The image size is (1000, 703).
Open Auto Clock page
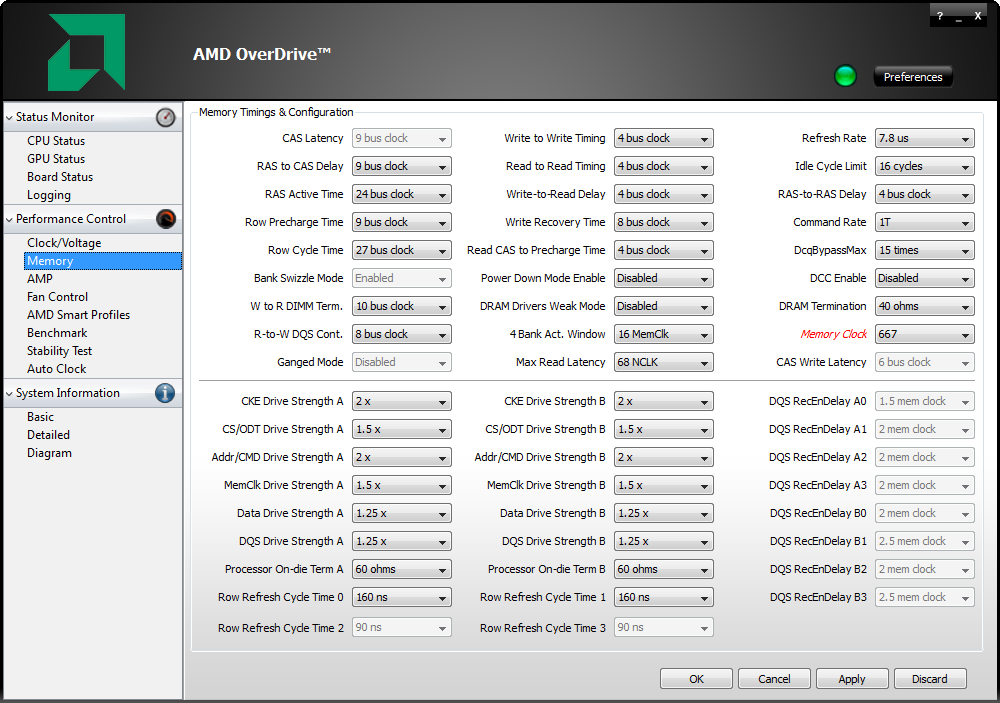[x=57, y=369]
